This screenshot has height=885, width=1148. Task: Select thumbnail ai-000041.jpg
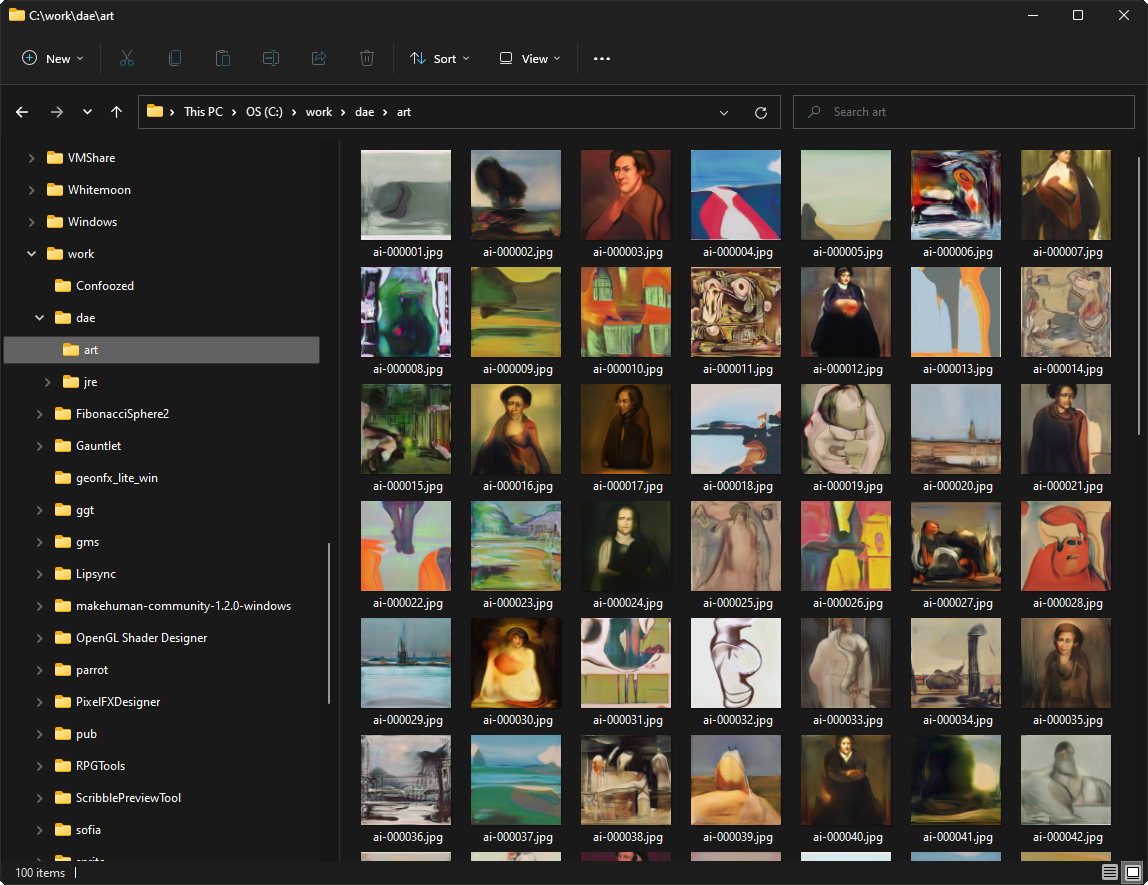tap(956, 780)
